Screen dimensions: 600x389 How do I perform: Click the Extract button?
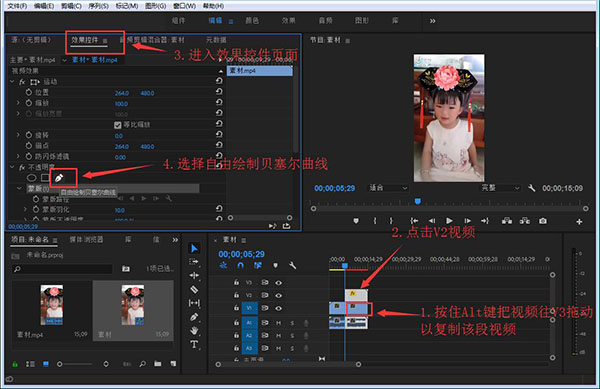[x=525, y=221]
